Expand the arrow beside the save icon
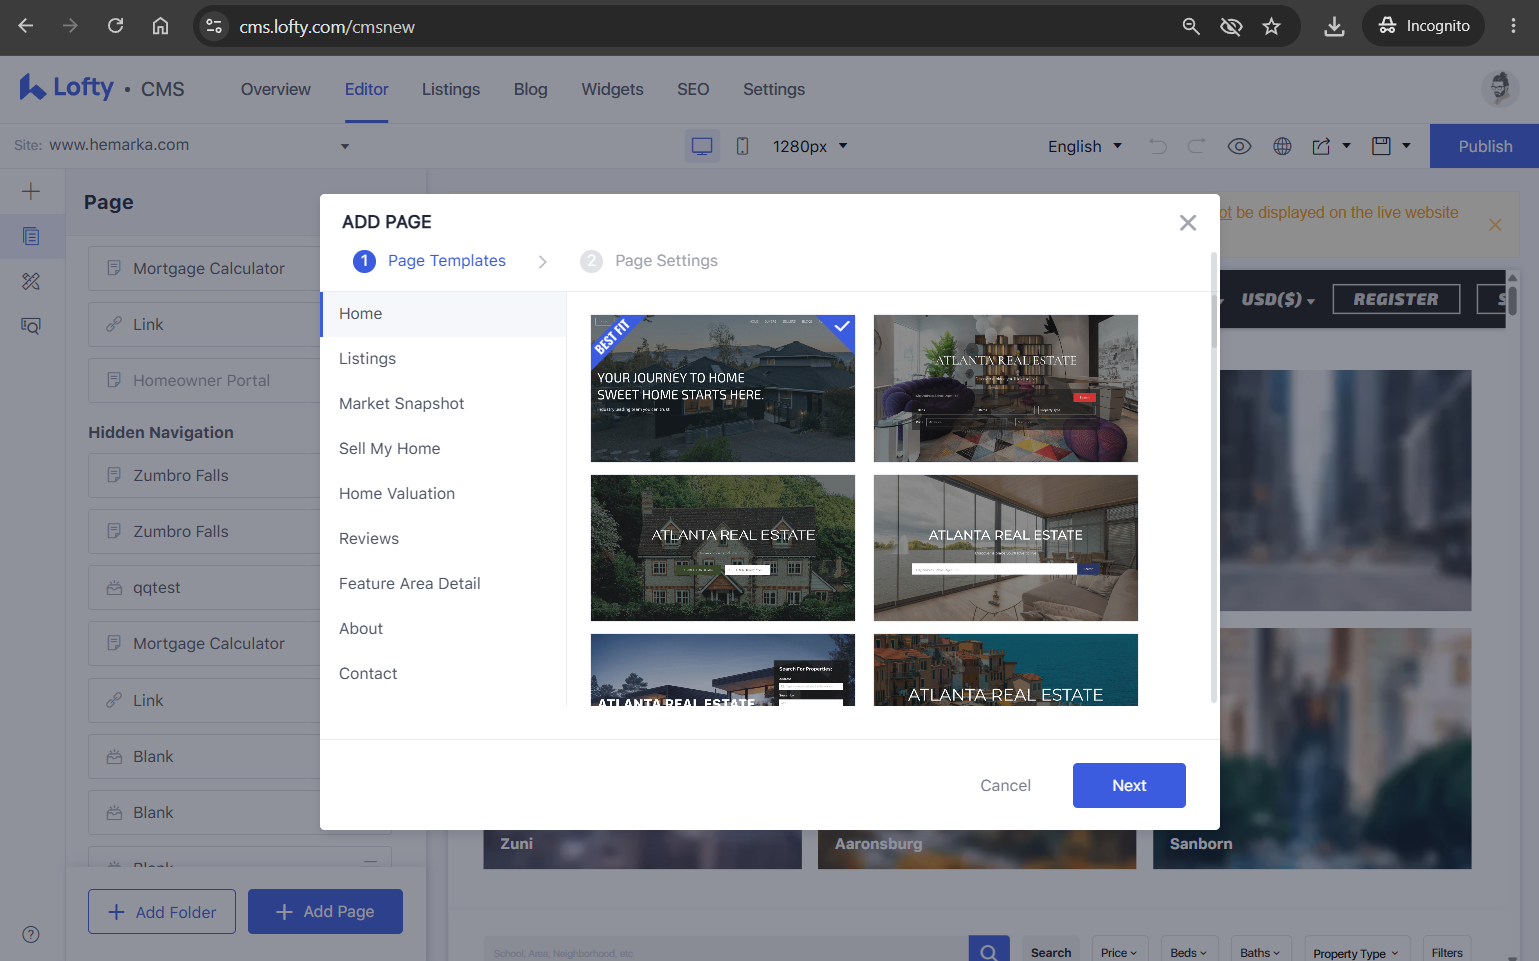Viewport: 1539px width, 961px height. [x=1406, y=146]
